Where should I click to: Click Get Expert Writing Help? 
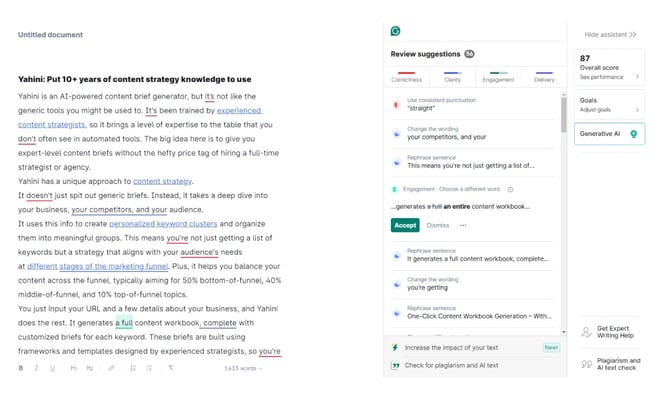tap(610, 332)
